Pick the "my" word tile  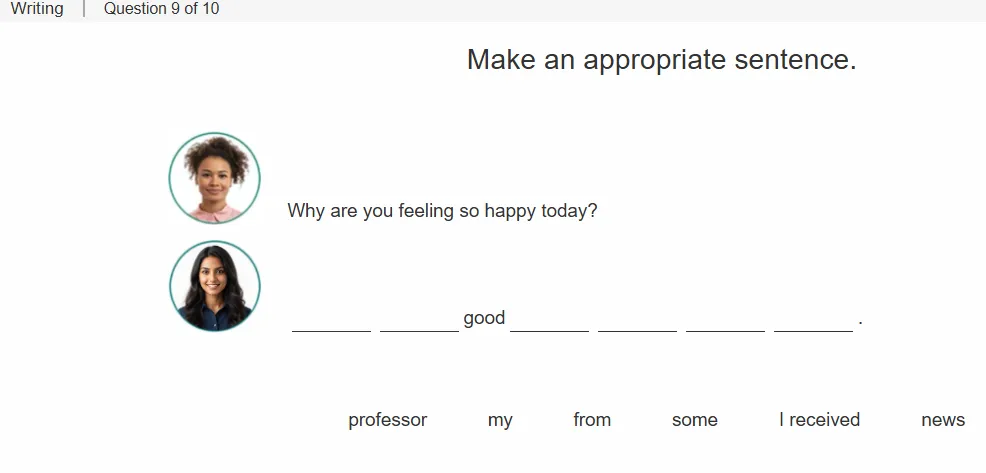click(x=500, y=420)
